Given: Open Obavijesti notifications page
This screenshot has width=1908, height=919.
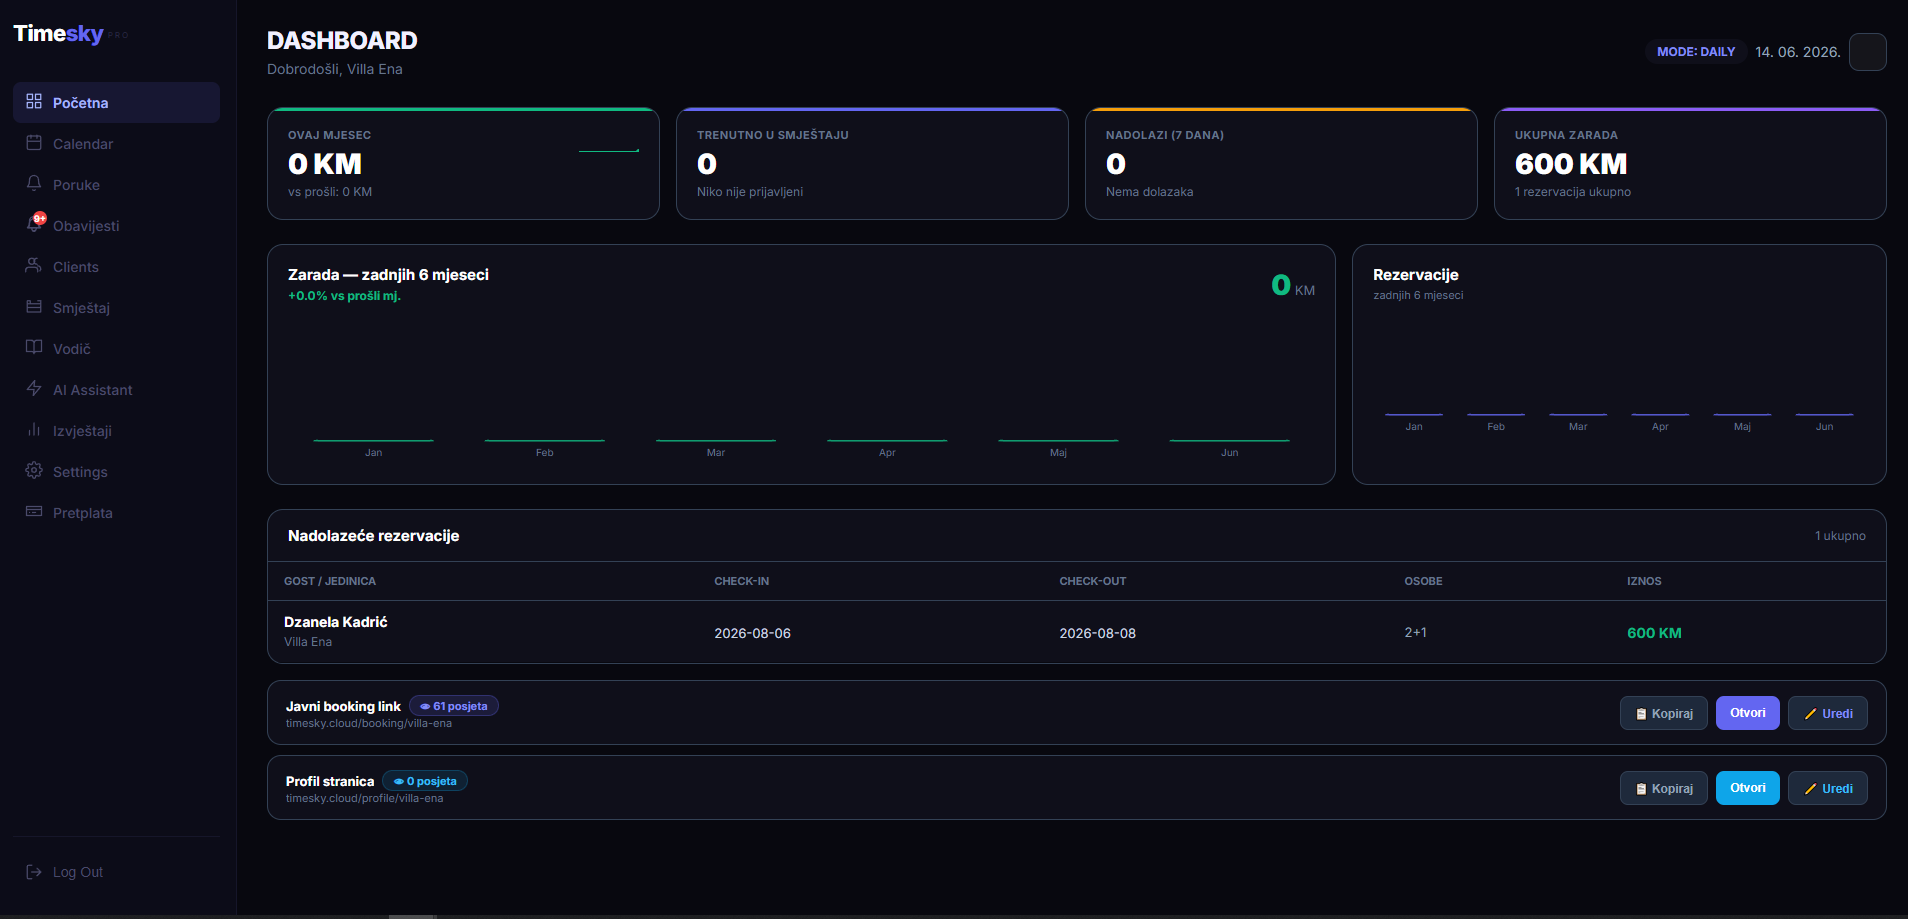Looking at the screenshot, I should coord(116,225).
